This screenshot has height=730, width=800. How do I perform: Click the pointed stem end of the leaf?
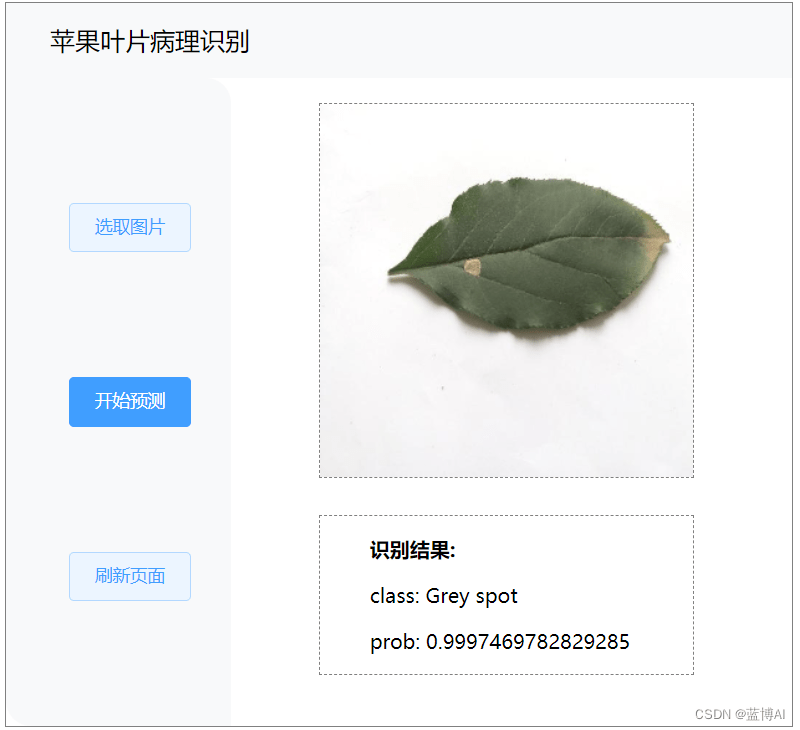394,270
